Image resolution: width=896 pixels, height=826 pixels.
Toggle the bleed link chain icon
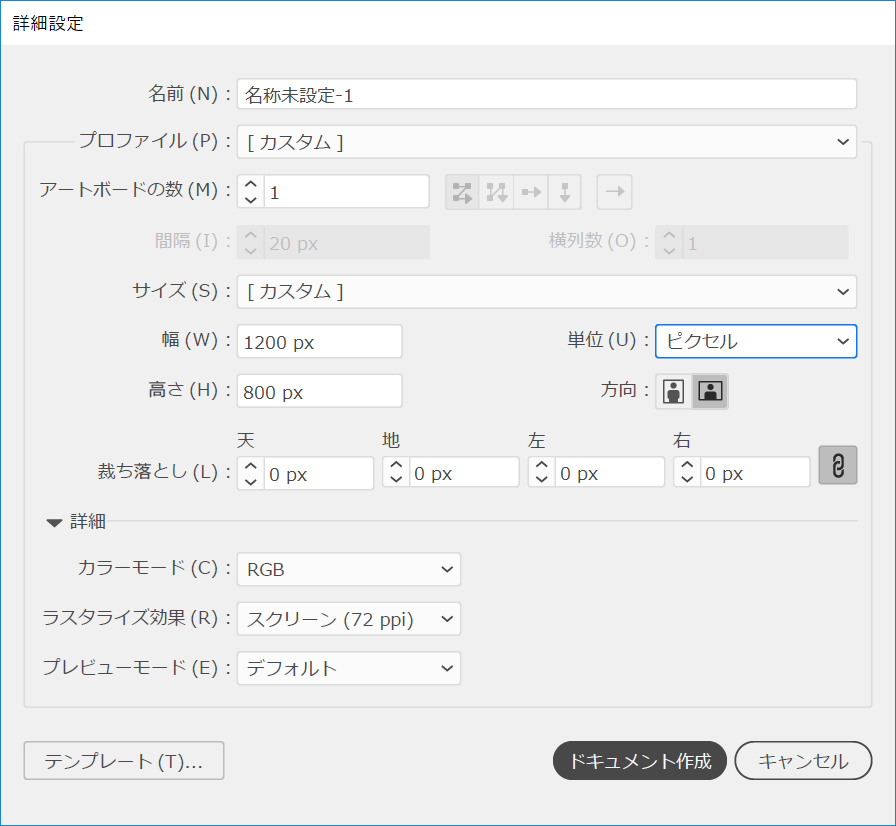(x=838, y=466)
